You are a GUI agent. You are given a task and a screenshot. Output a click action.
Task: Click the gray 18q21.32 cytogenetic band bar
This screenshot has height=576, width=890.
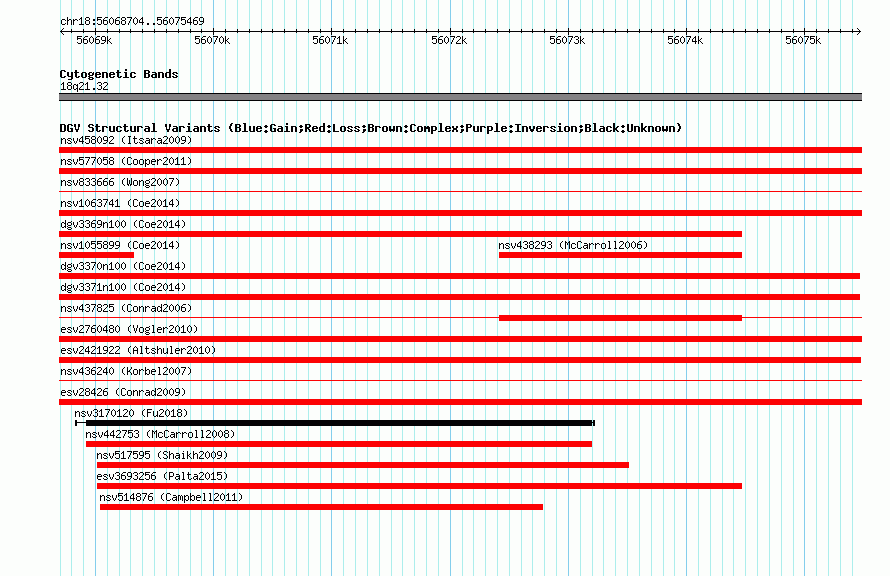tap(460, 97)
